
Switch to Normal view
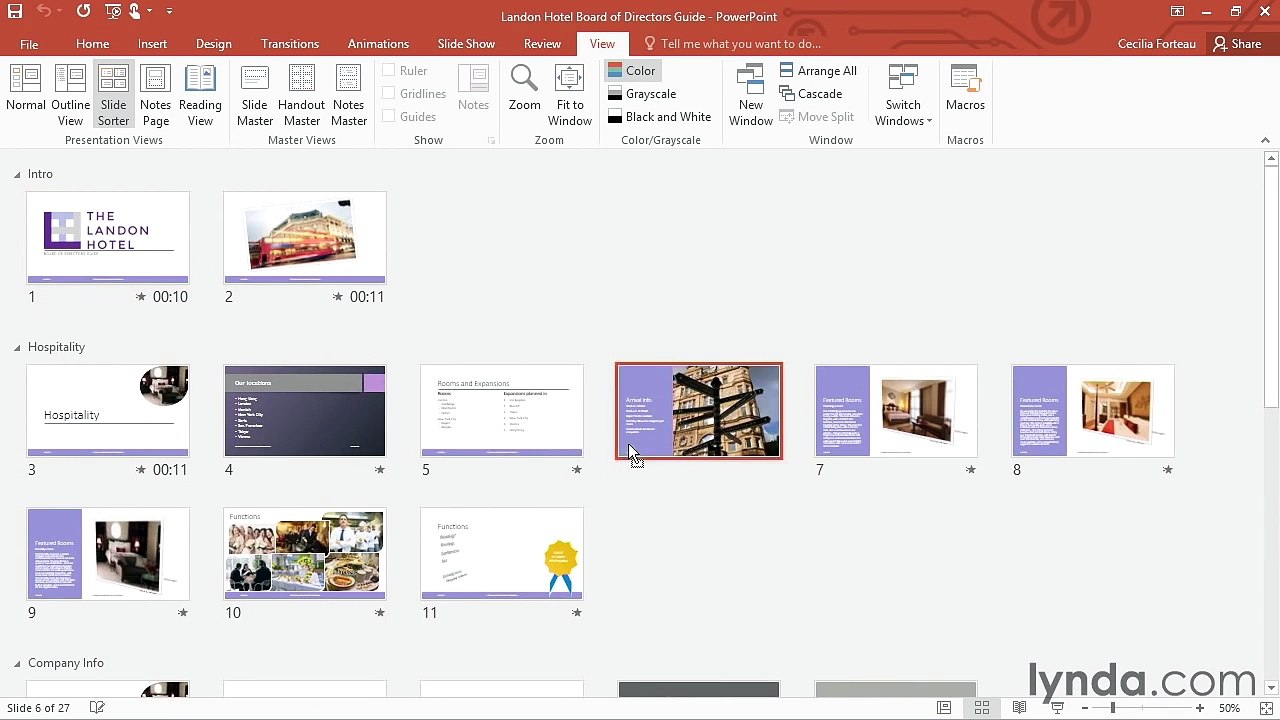[26, 96]
